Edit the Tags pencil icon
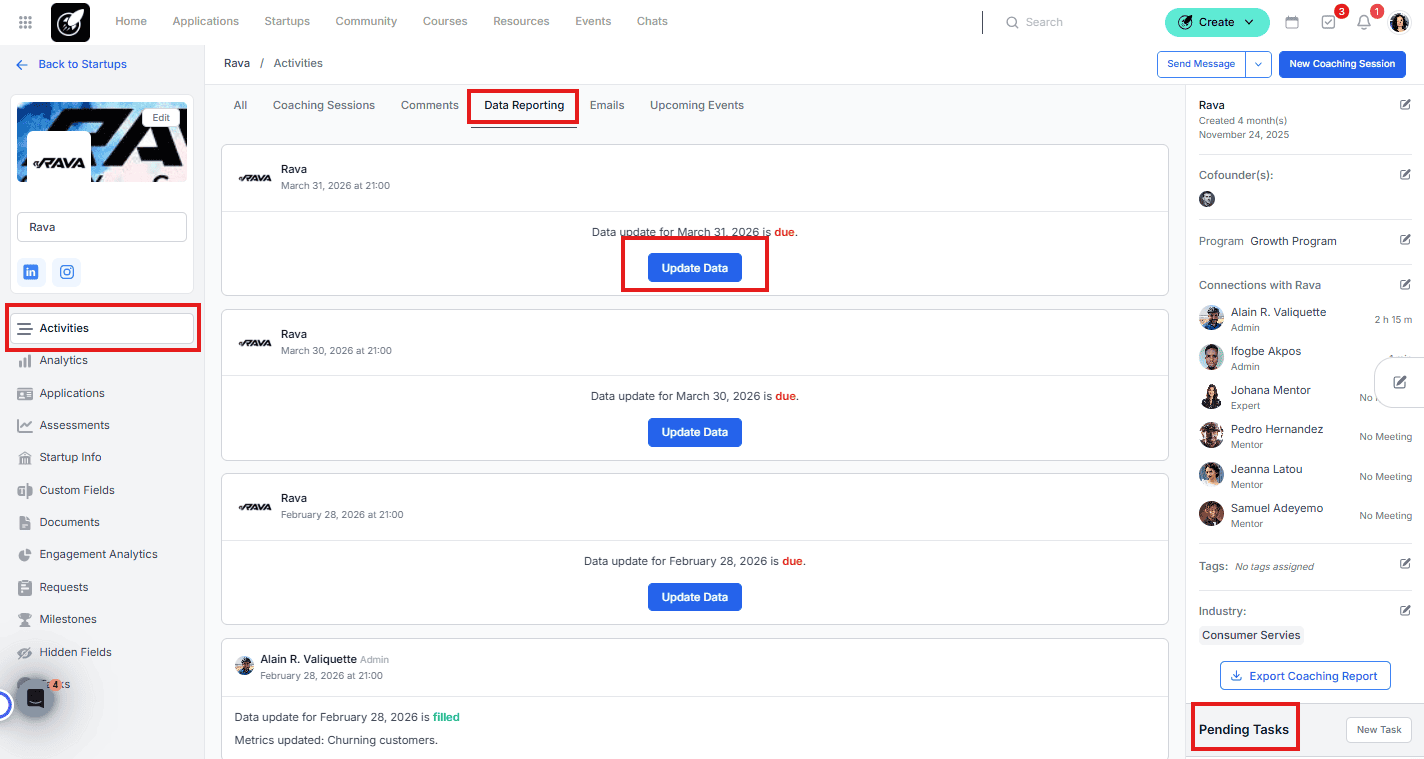The image size is (1424, 759). (x=1405, y=564)
